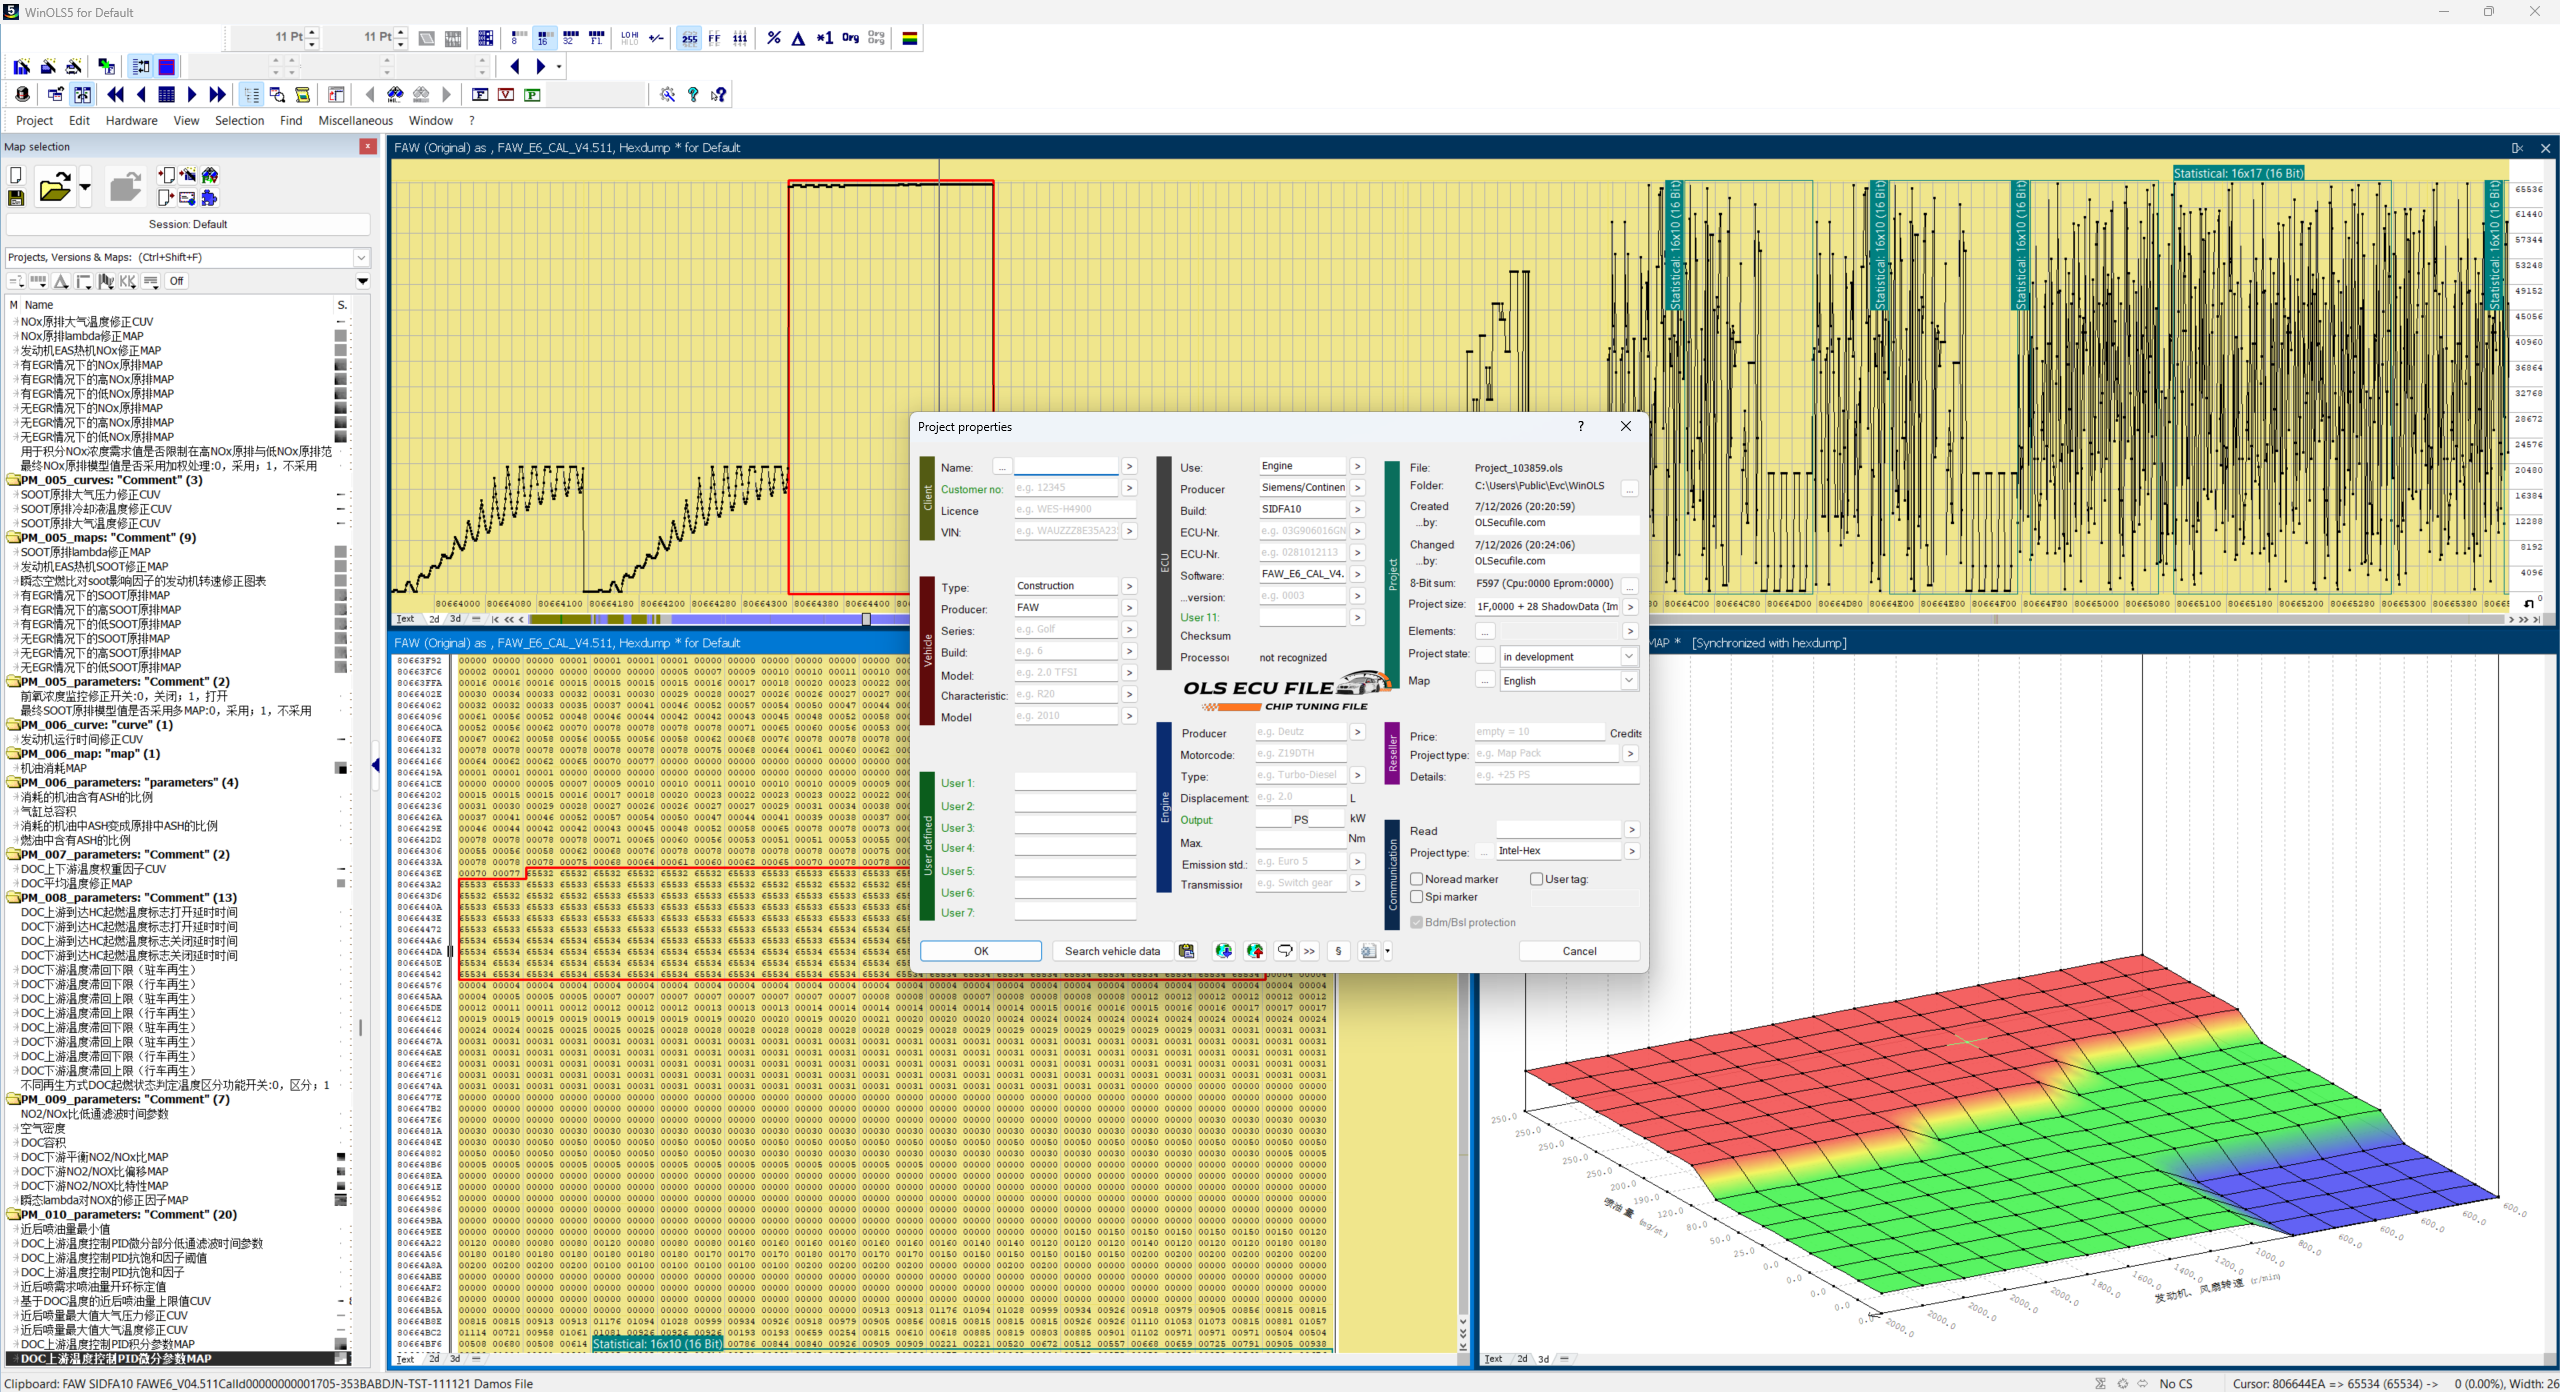Click the Search vehicle data button
This screenshot has width=2560, height=1392.
click(1112, 951)
